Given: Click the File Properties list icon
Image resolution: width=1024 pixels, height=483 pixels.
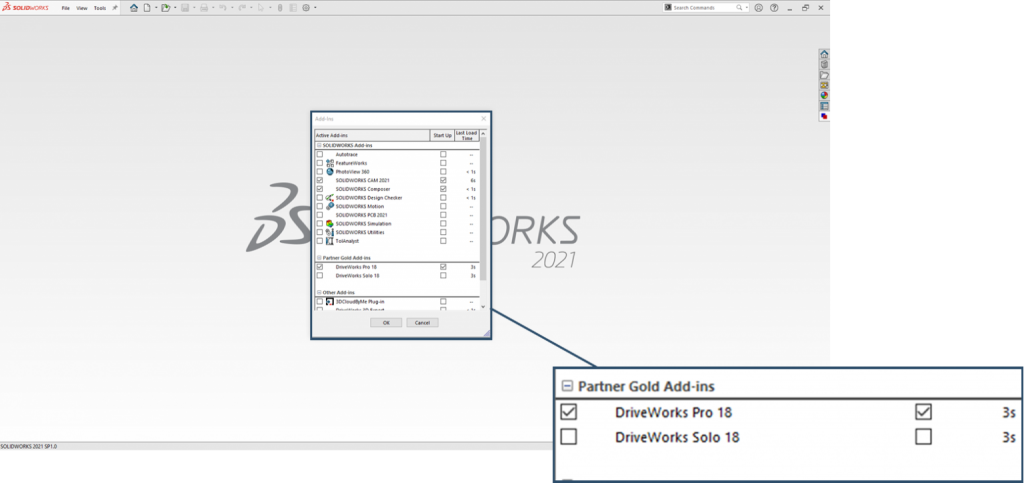Looking at the screenshot, I should click(293, 8).
